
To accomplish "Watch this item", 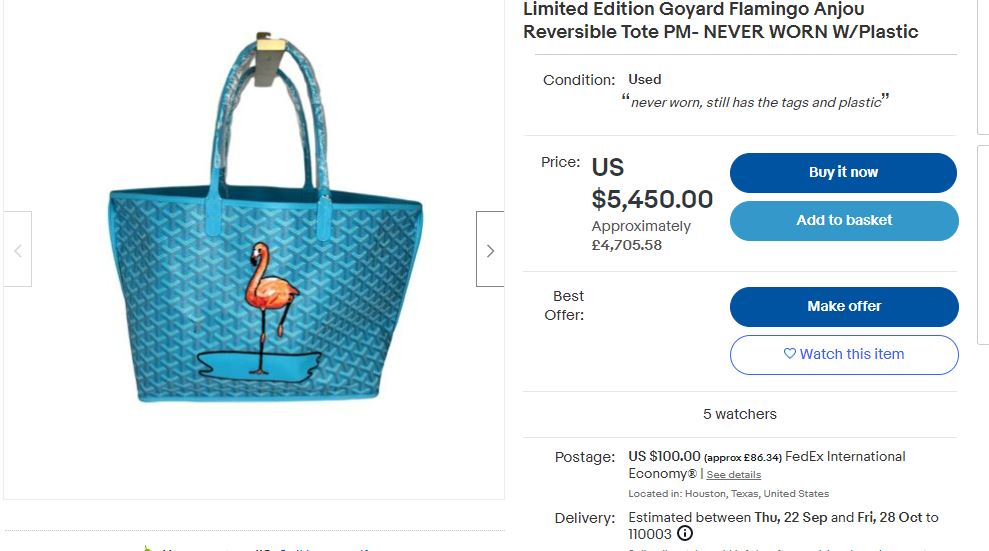I will (844, 354).
